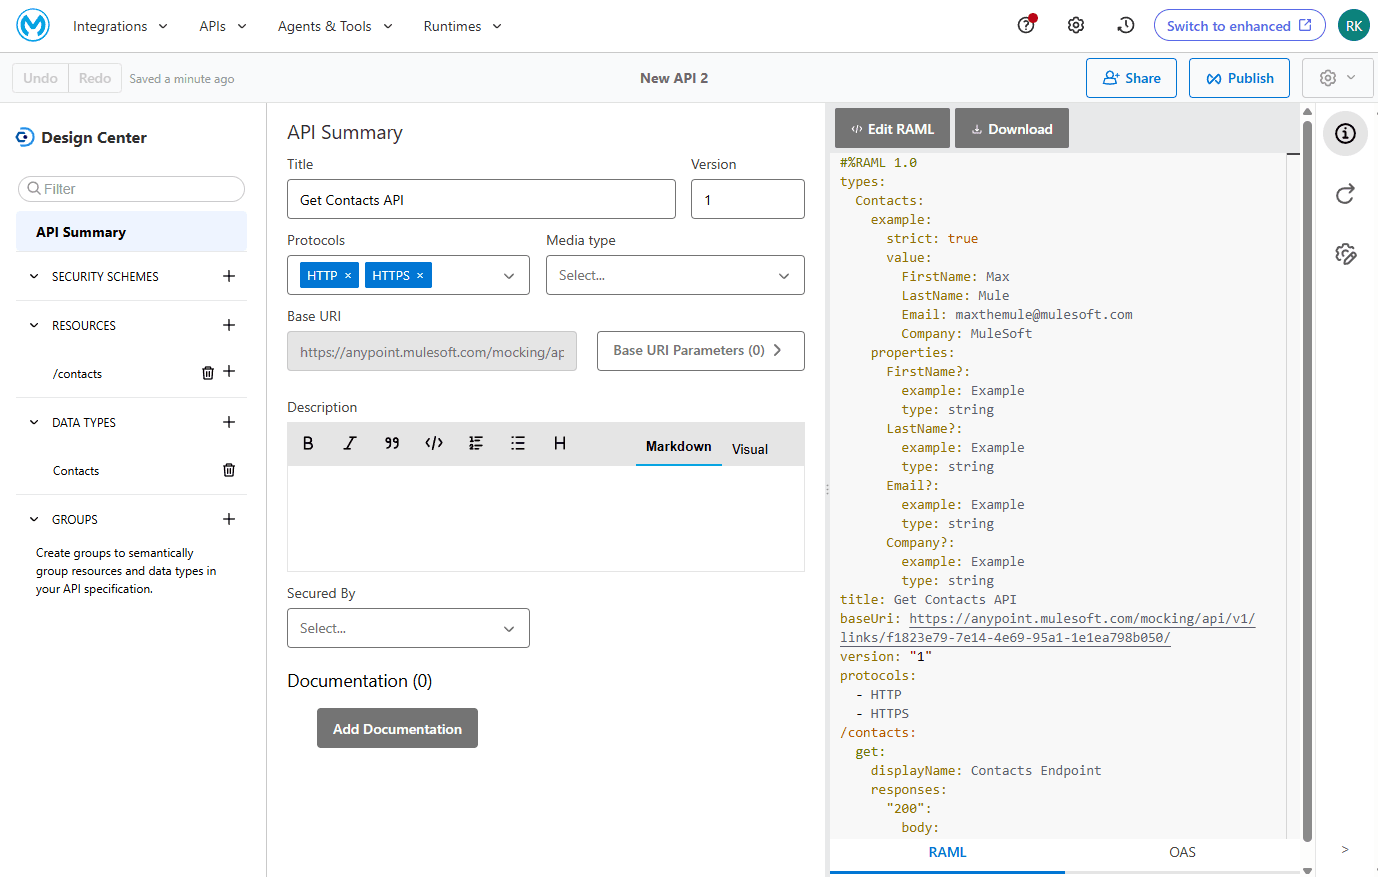
Task: Click the redo-arrow icon in right sidebar
Action: [x=1345, y=194]
